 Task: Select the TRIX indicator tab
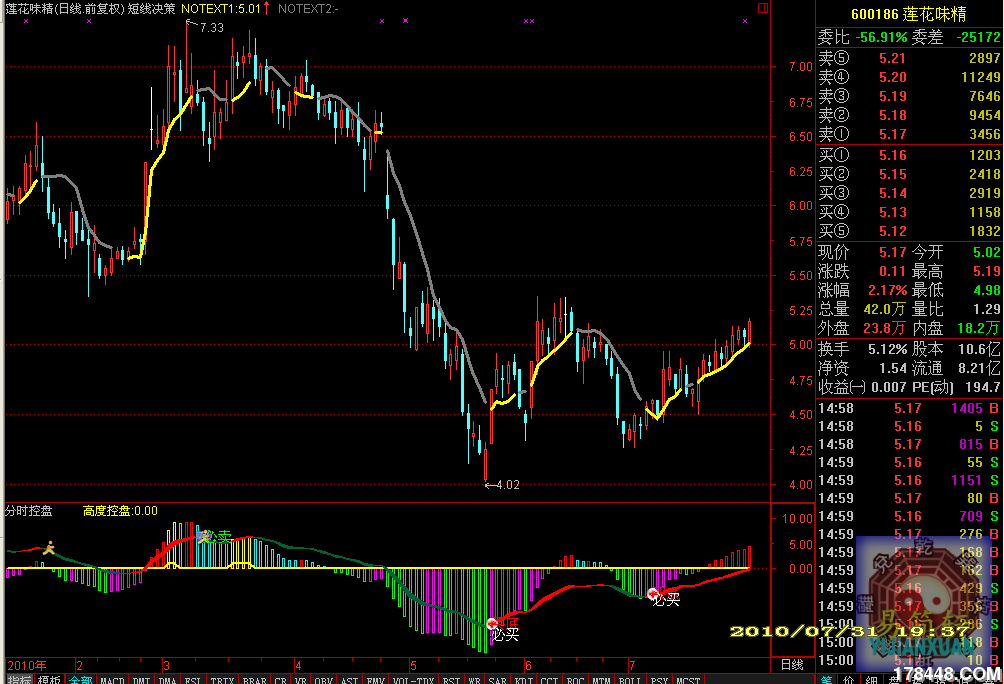(222, 678)
